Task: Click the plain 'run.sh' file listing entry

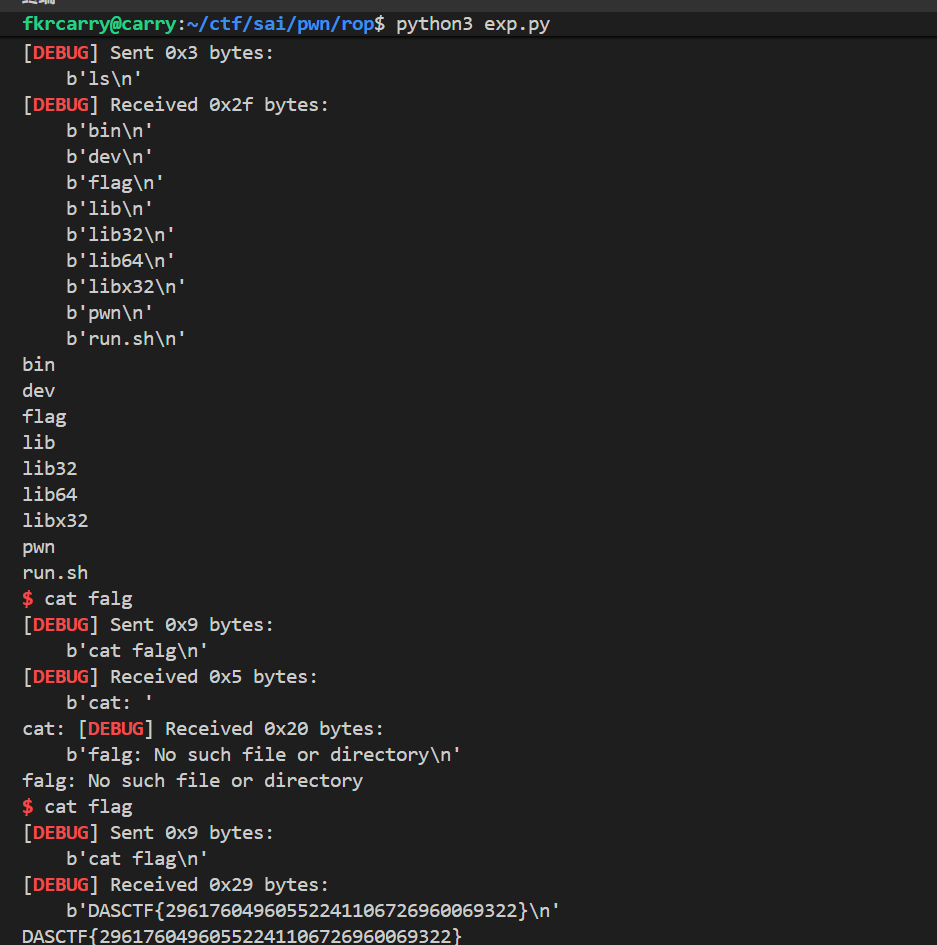Action: (x=55, y=573)
